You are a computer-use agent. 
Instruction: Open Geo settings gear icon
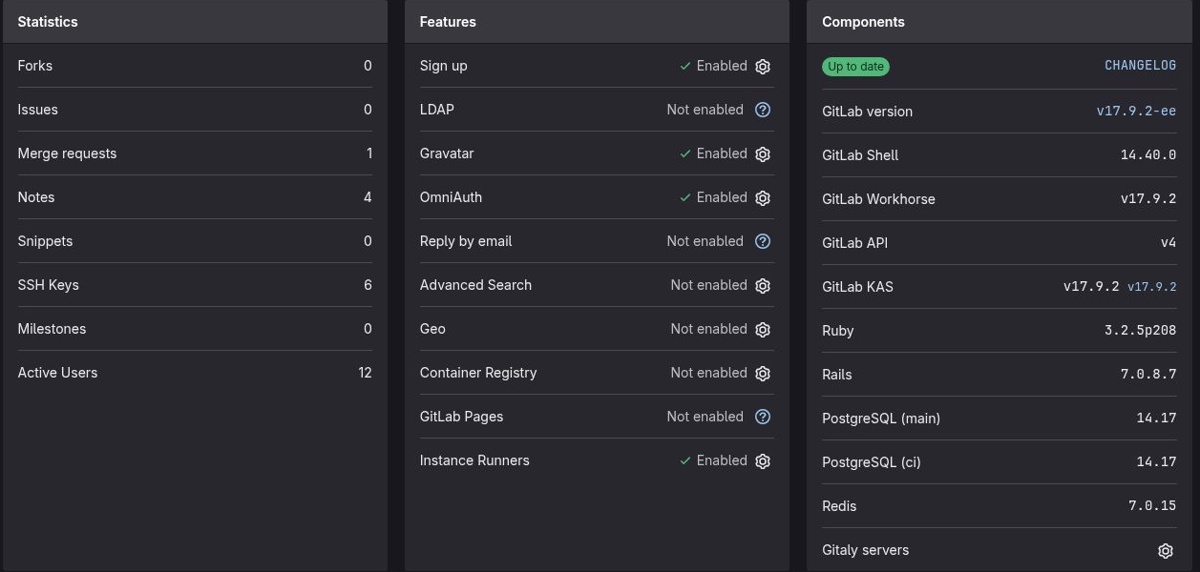763,329
